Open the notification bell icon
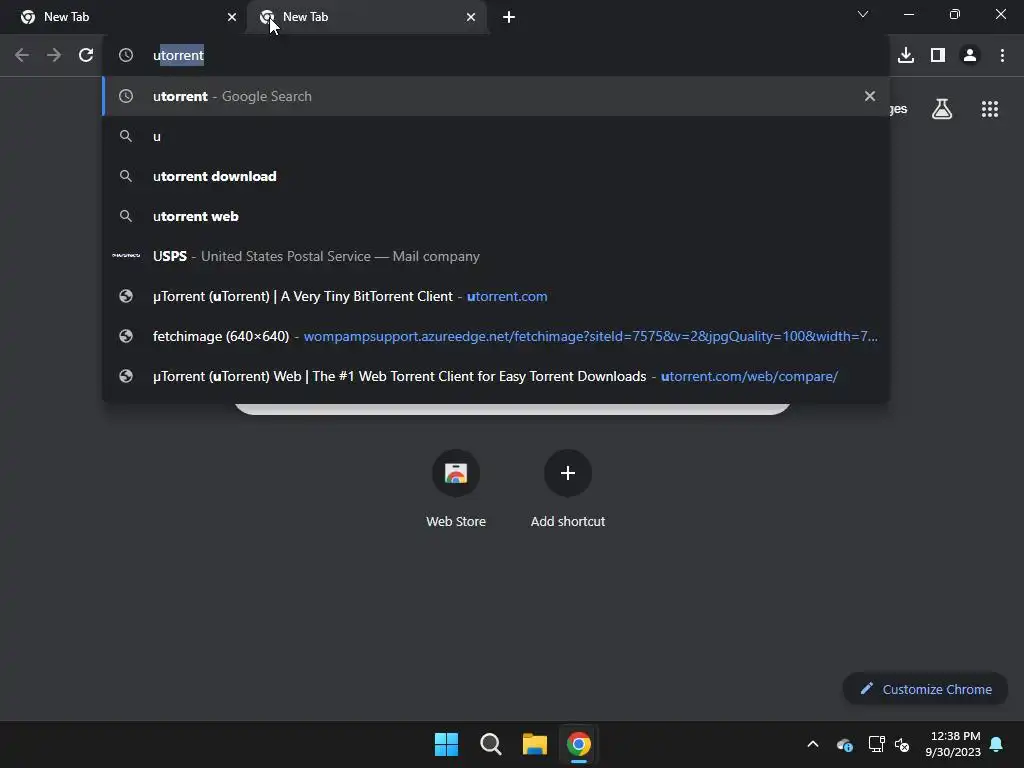 [x=997, y=744]
